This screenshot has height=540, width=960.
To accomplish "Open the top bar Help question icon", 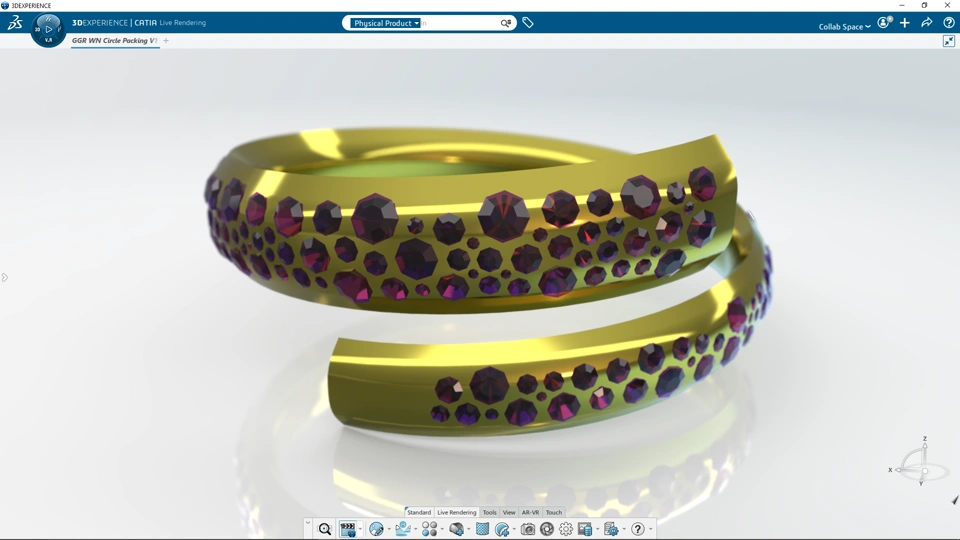I will click(x=949, y=23).
